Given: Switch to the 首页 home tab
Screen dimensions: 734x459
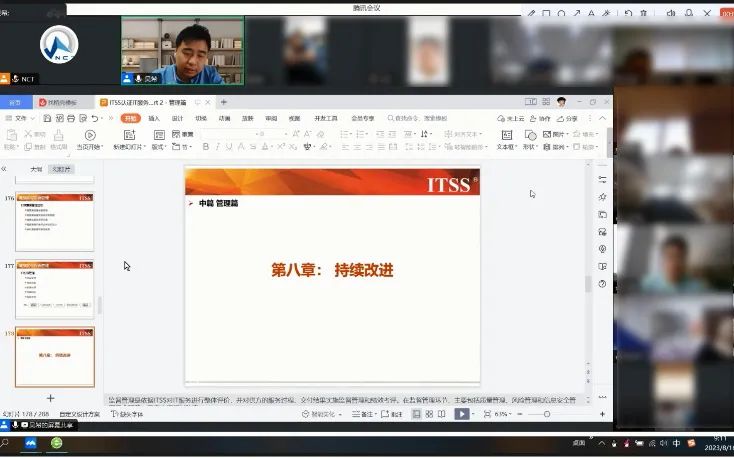Looking at the screenshot, I should click(15, 102).
